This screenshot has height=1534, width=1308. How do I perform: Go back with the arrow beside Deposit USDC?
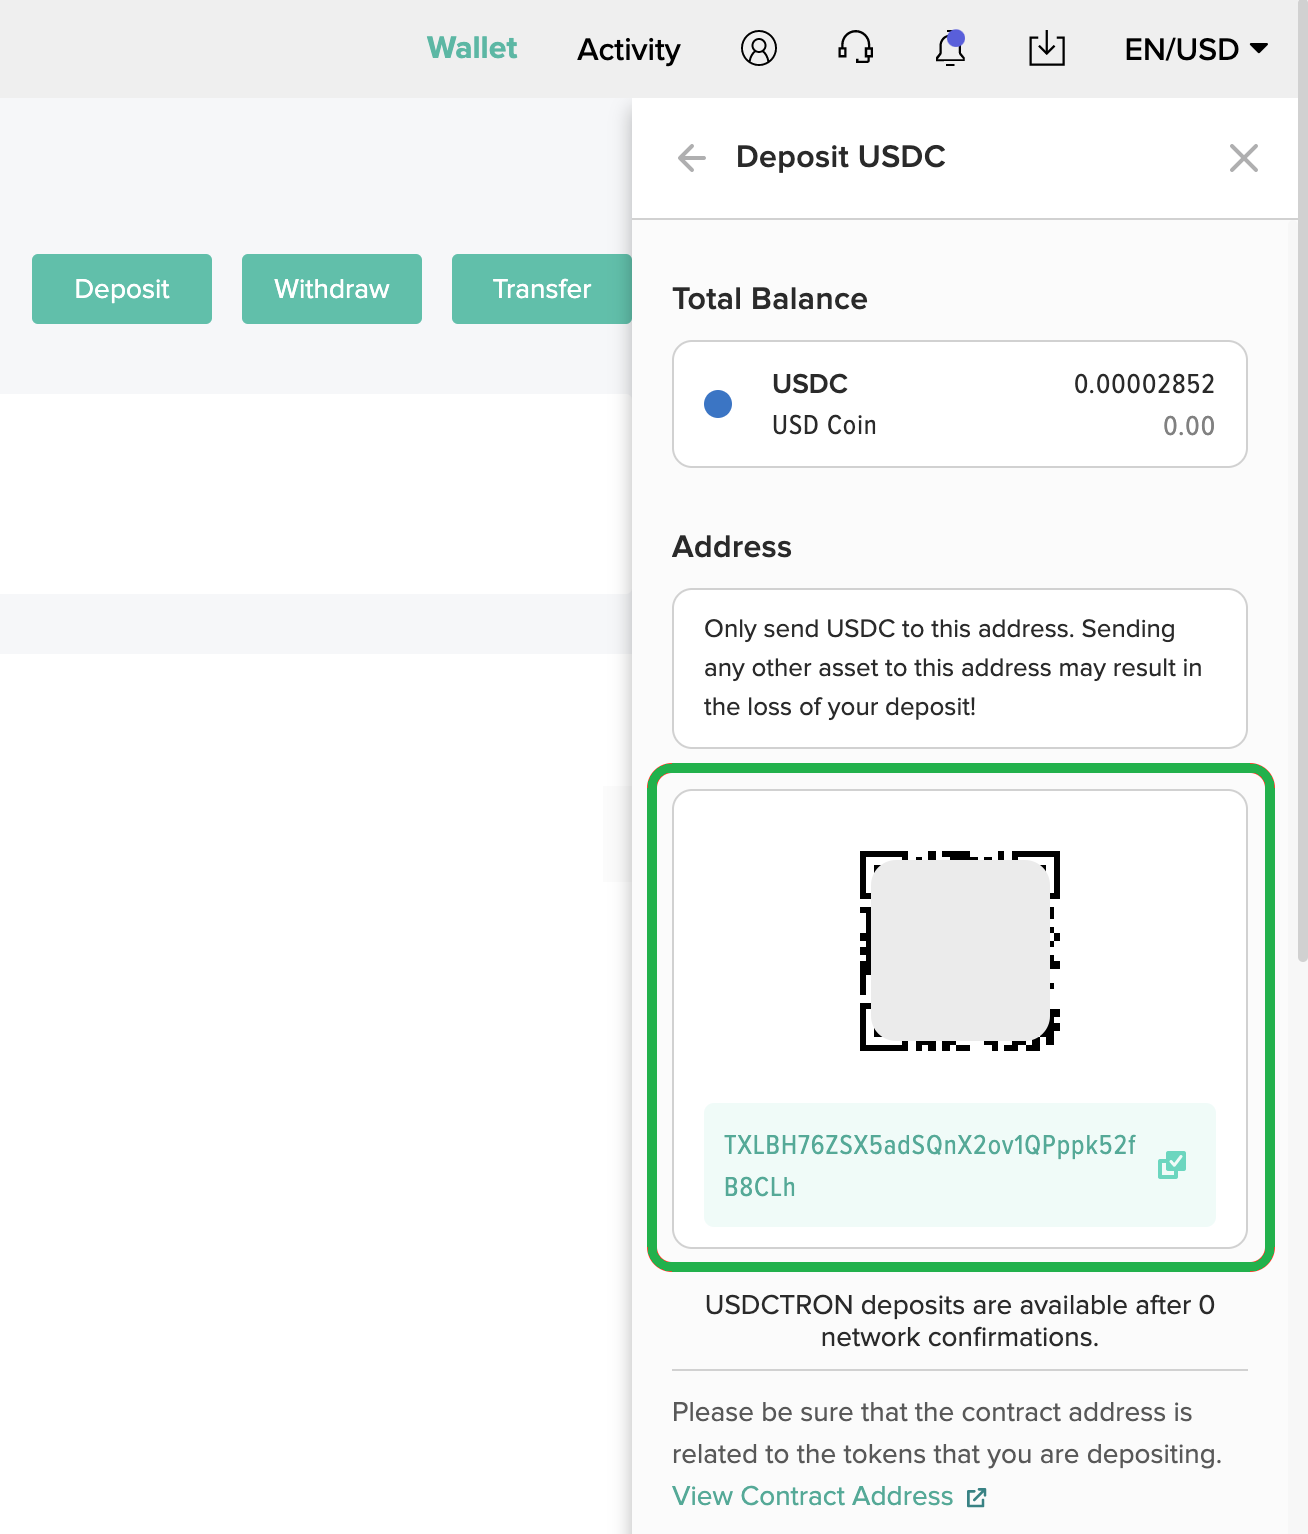coord(692,157)
